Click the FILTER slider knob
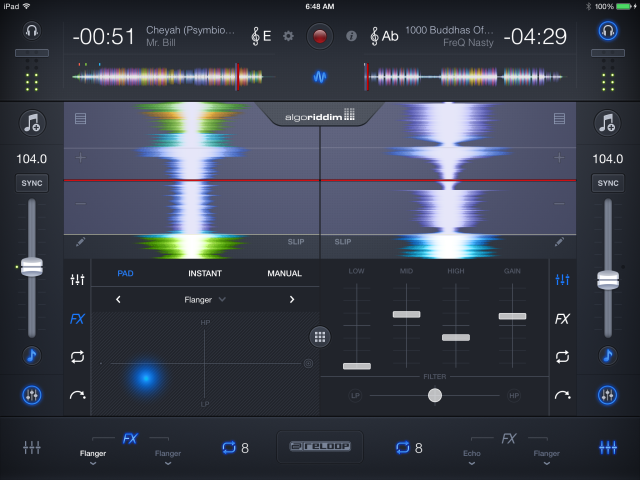 [434, 396]
